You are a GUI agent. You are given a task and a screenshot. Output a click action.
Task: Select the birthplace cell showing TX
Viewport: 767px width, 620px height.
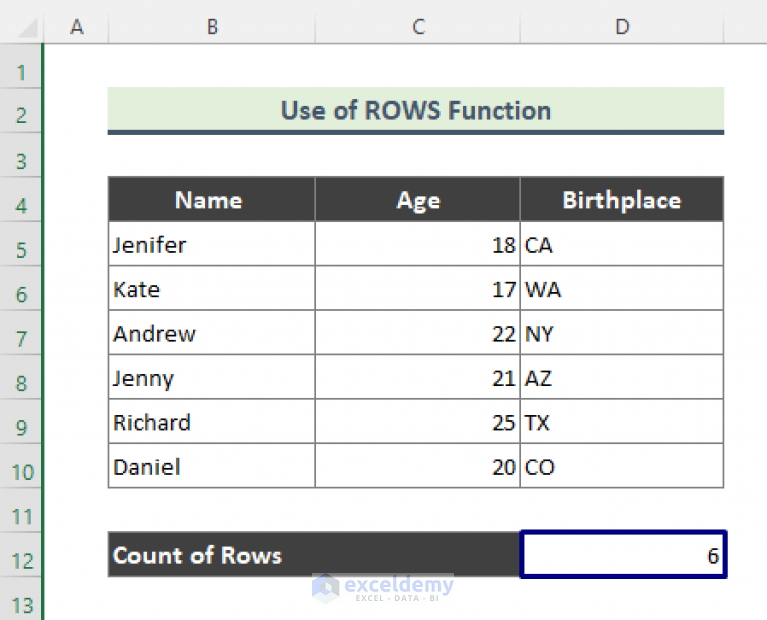(x=622, y=422)
